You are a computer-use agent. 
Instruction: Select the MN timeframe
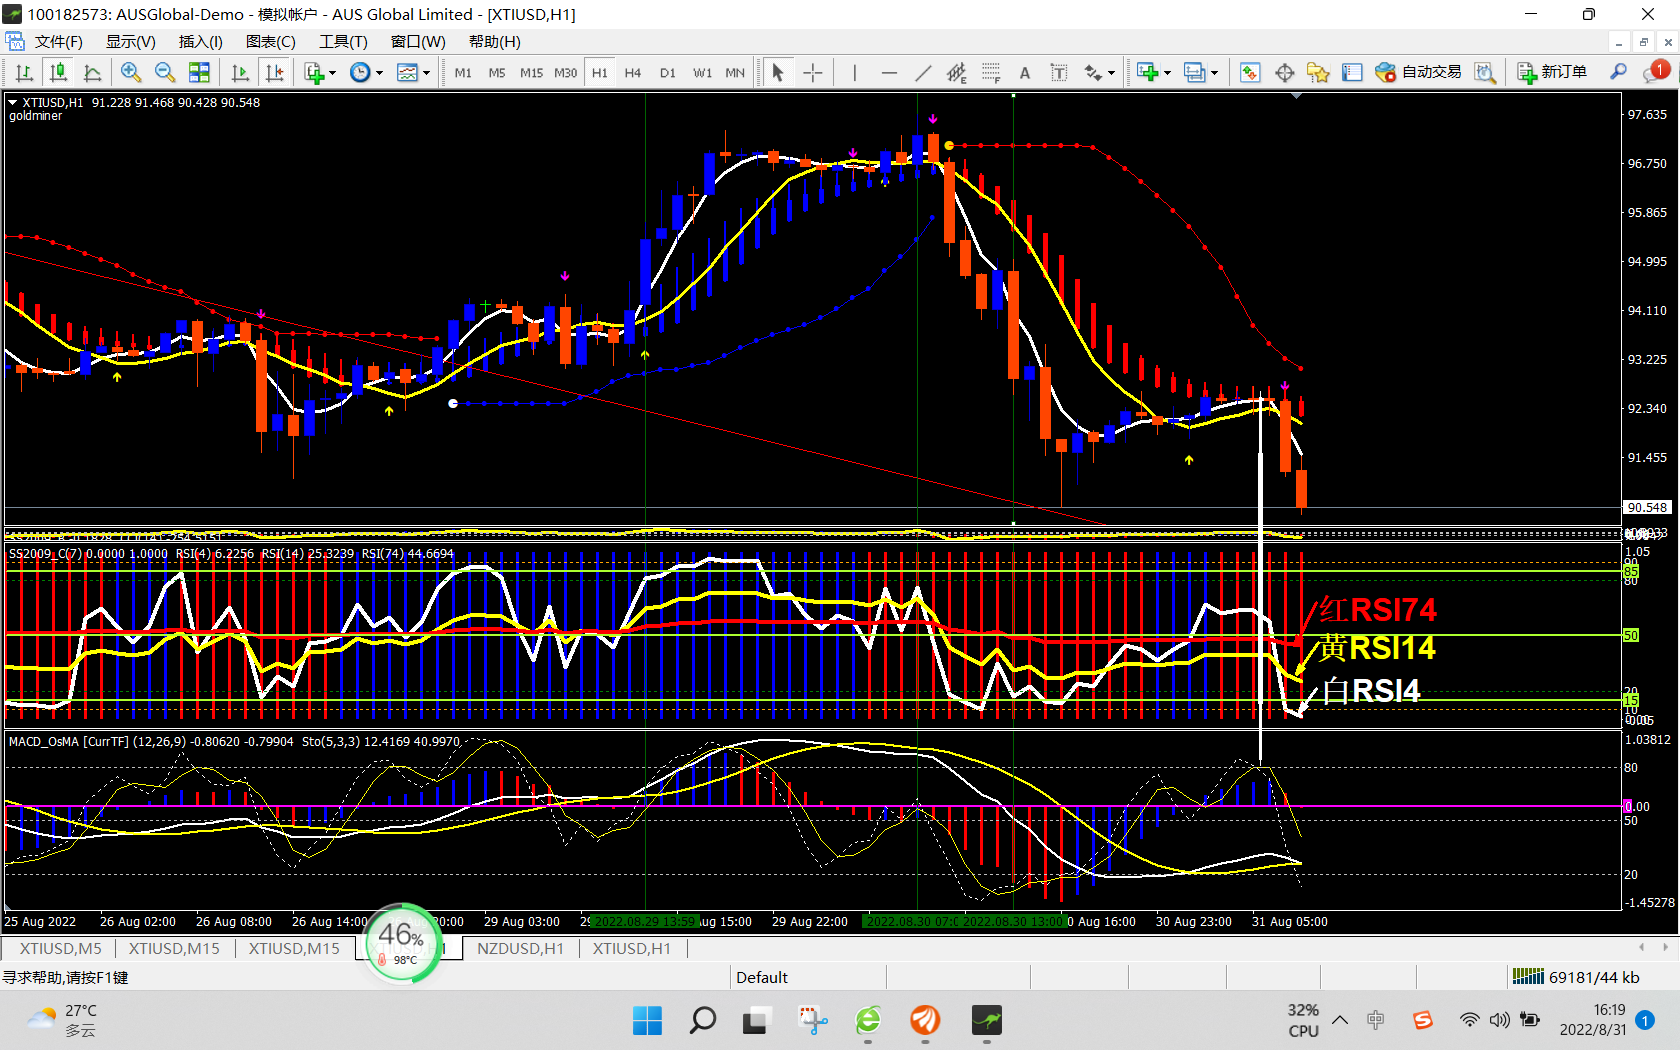735,73
